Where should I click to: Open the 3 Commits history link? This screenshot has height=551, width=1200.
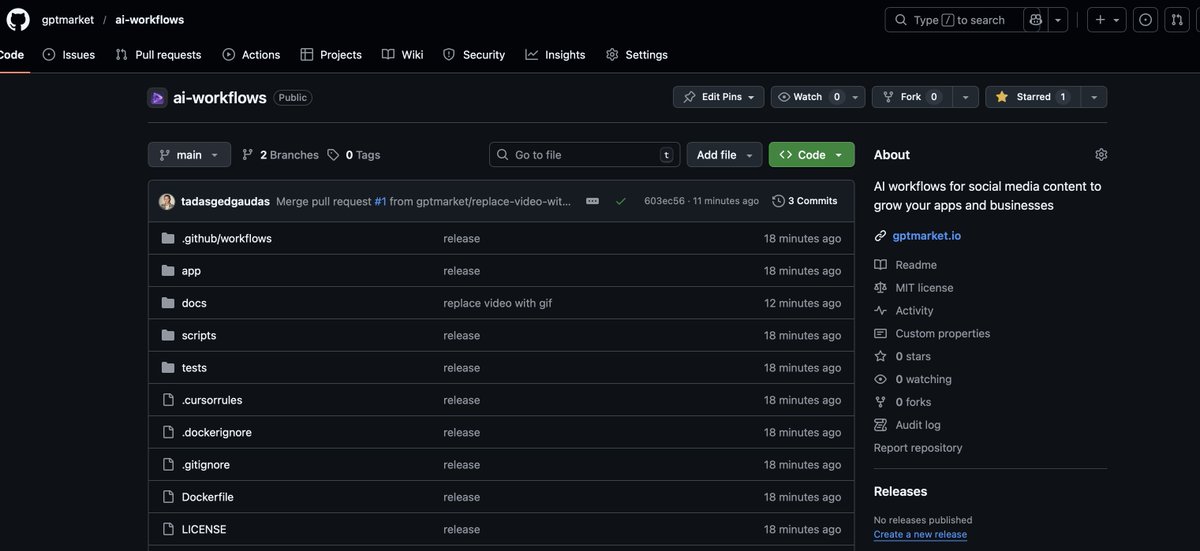pyautogui.click(x=805, y=201)
